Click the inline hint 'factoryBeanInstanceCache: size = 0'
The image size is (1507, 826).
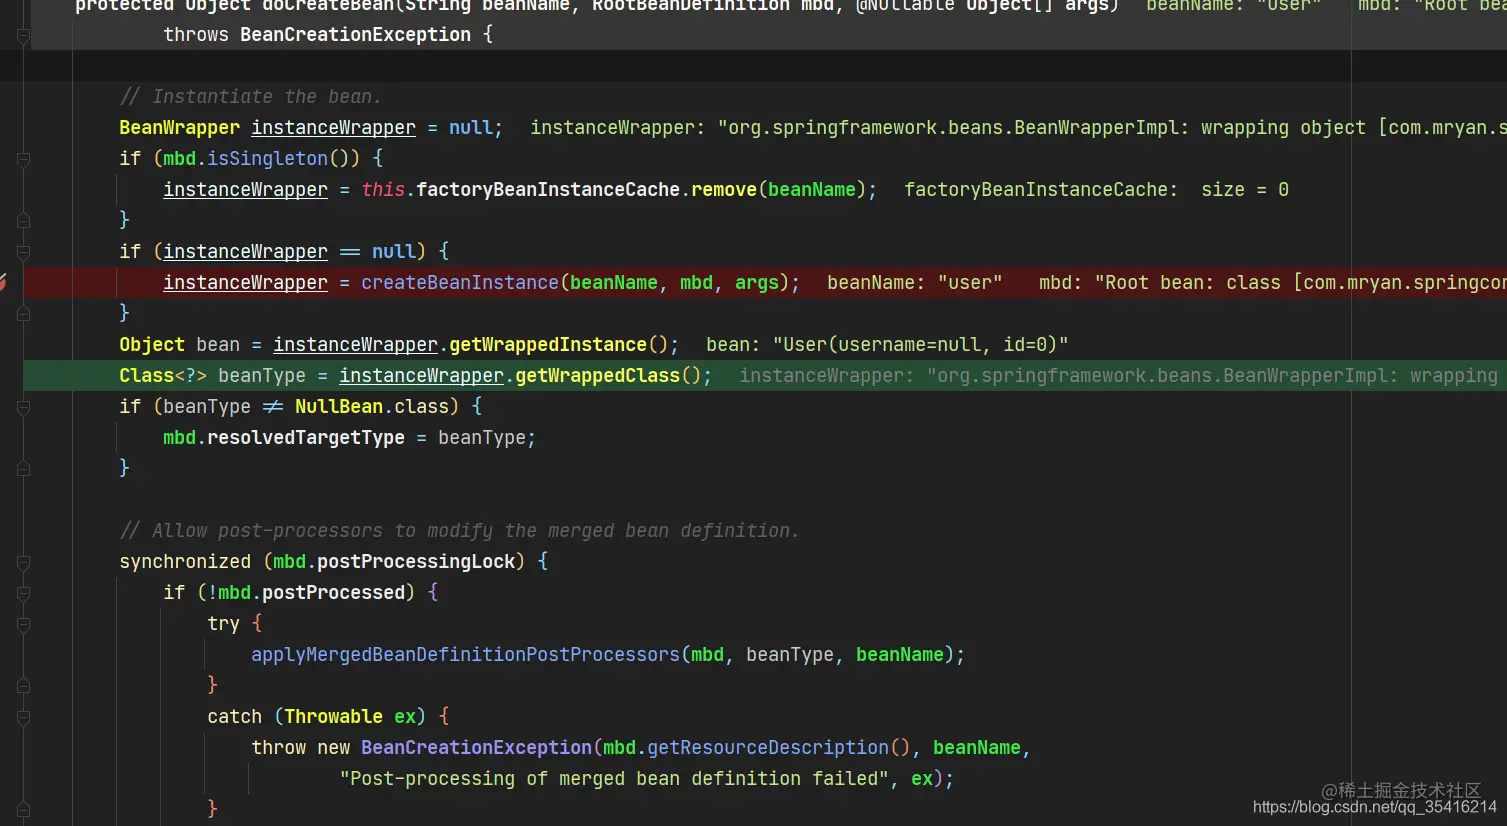point(1096,190)
